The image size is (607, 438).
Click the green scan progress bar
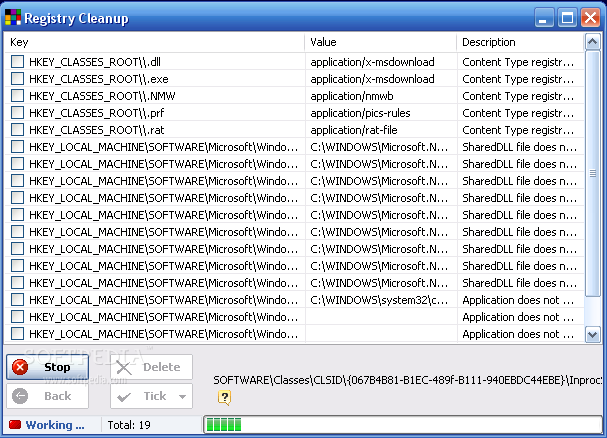click(403, 424)
